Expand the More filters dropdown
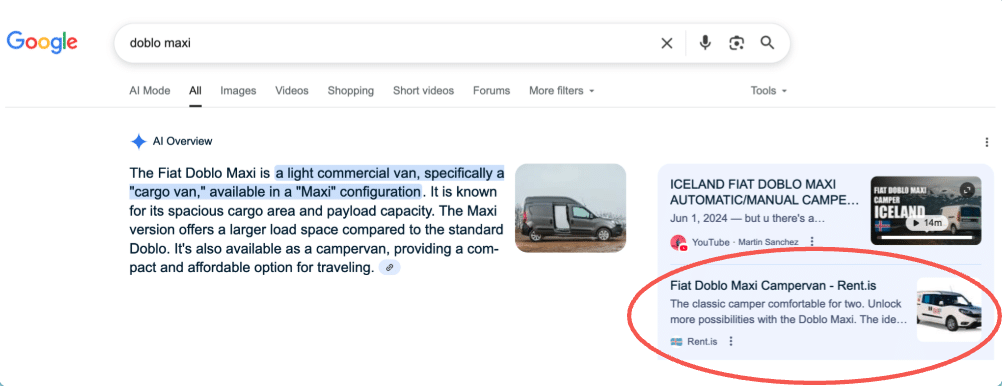This screenshot has height=386, width=1002. coord(561,91)
